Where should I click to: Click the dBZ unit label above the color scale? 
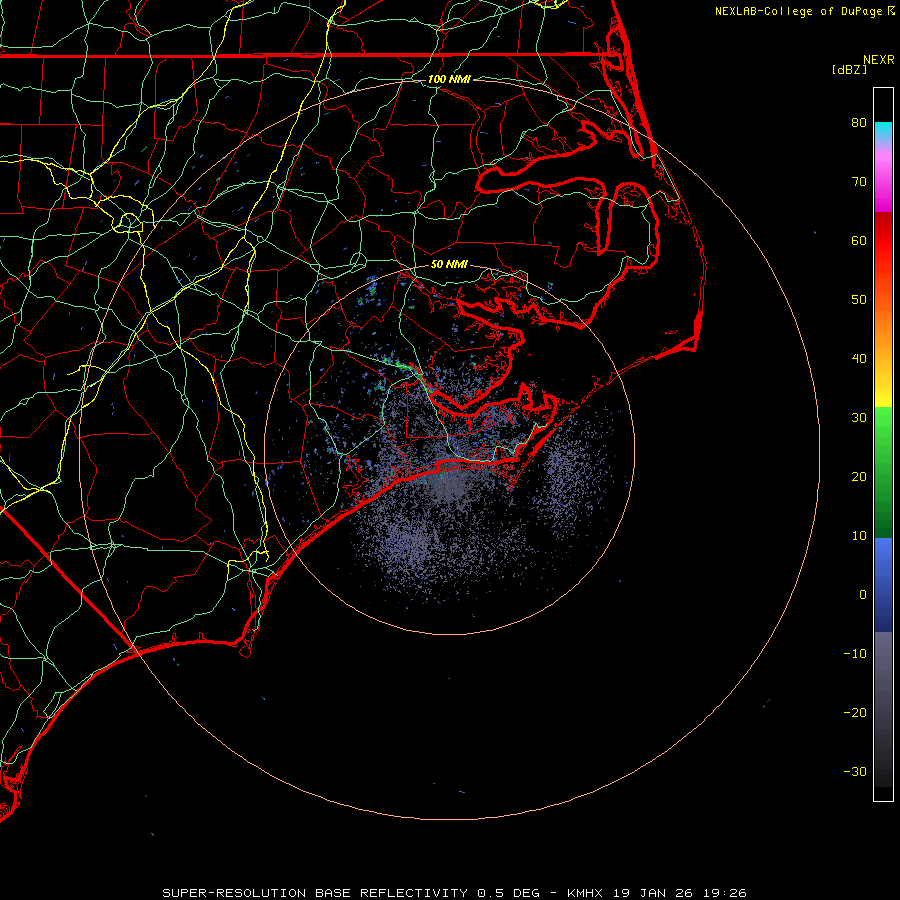pos(849,70)
